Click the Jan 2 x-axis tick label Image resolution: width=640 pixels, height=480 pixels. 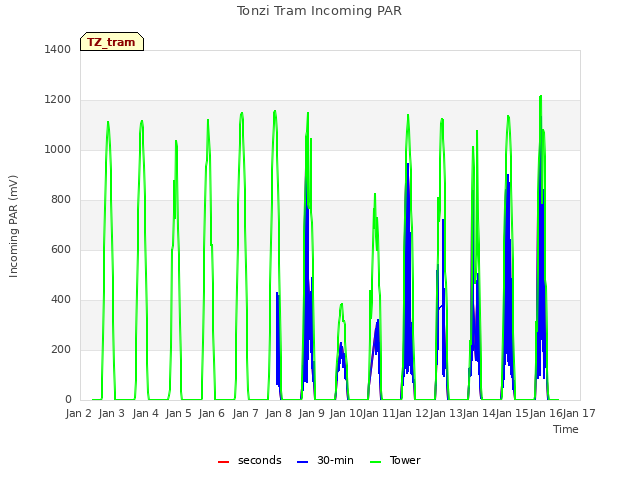(79, 413)
